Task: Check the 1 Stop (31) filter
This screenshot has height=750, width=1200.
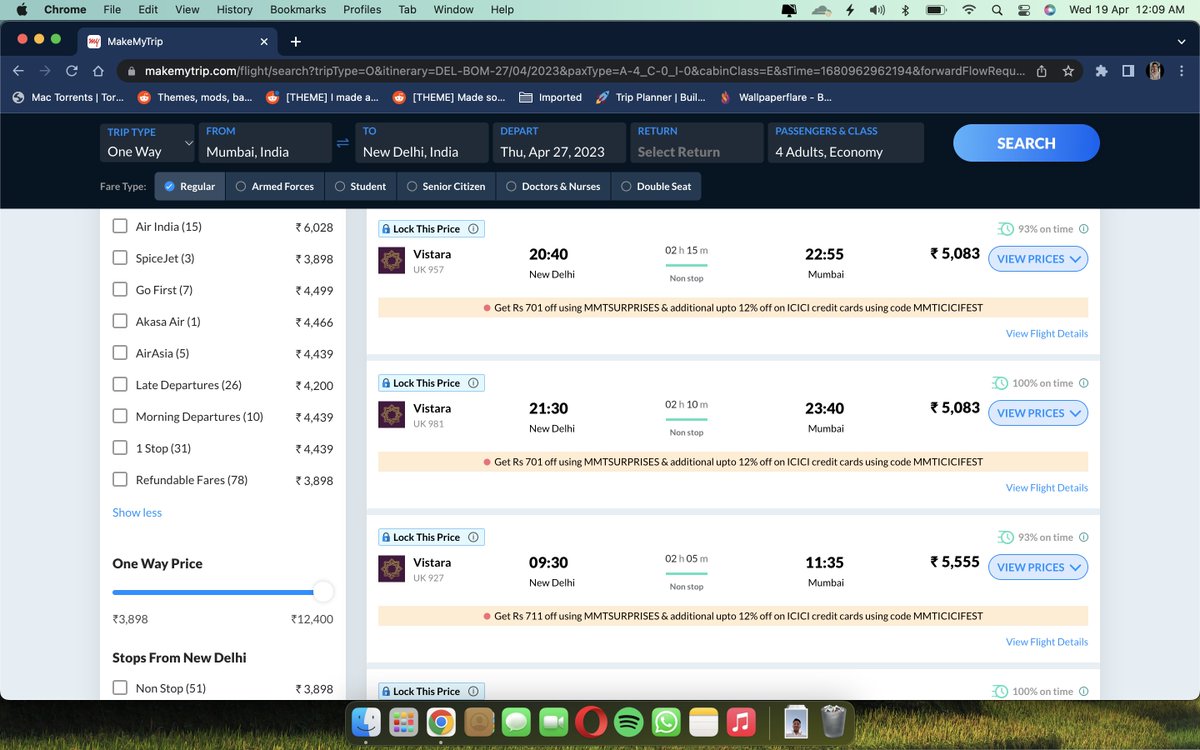Action: pyautogui.click(x=120, y=448)
